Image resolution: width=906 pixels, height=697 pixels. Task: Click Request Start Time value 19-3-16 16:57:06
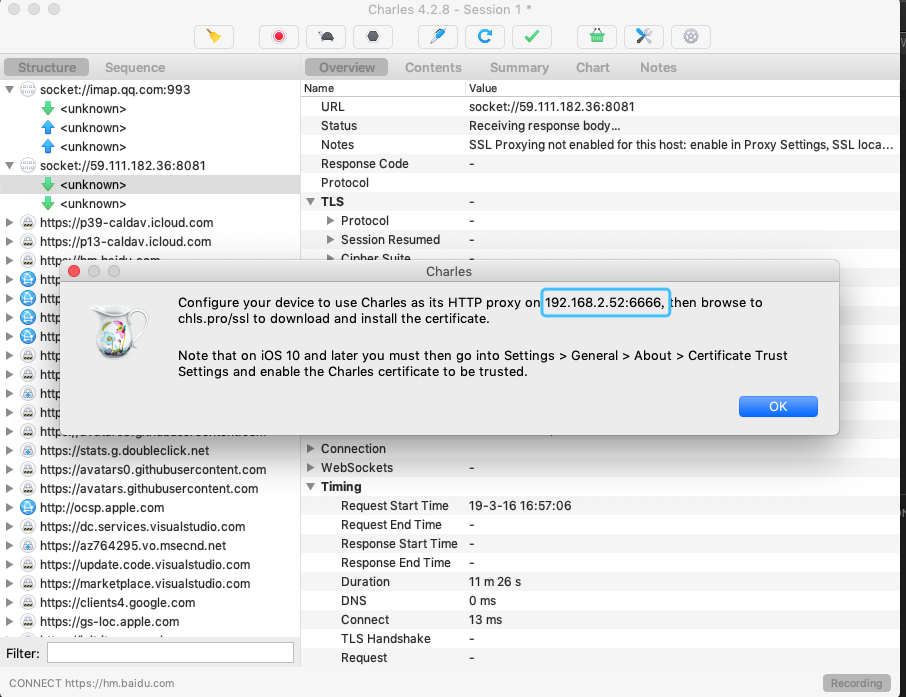(x=519, y=506)
